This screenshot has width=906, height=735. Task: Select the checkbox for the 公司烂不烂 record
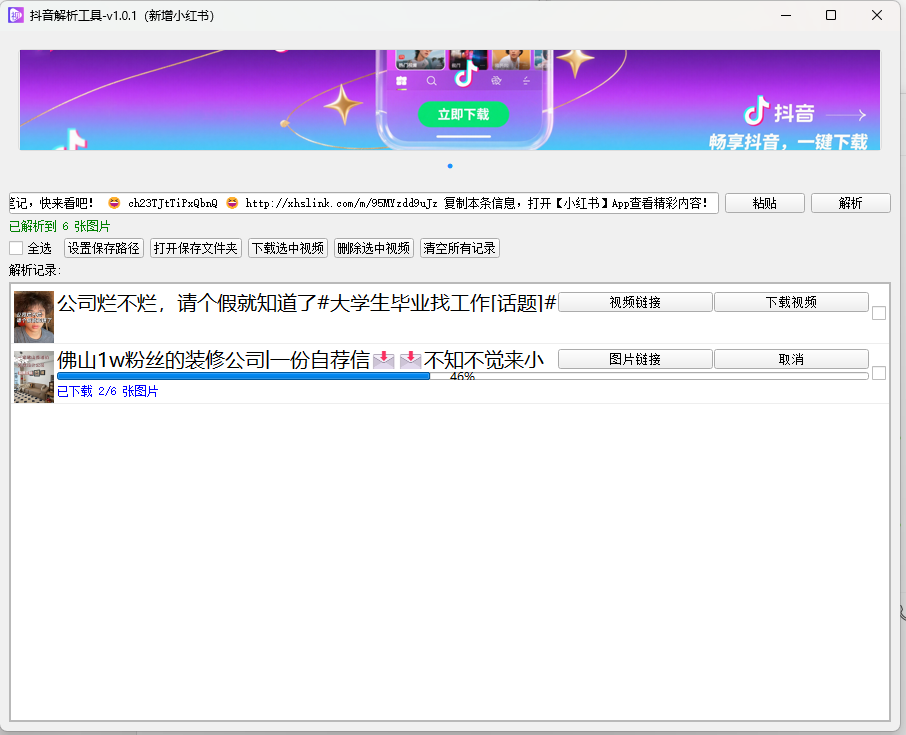(x=879, y=313)
